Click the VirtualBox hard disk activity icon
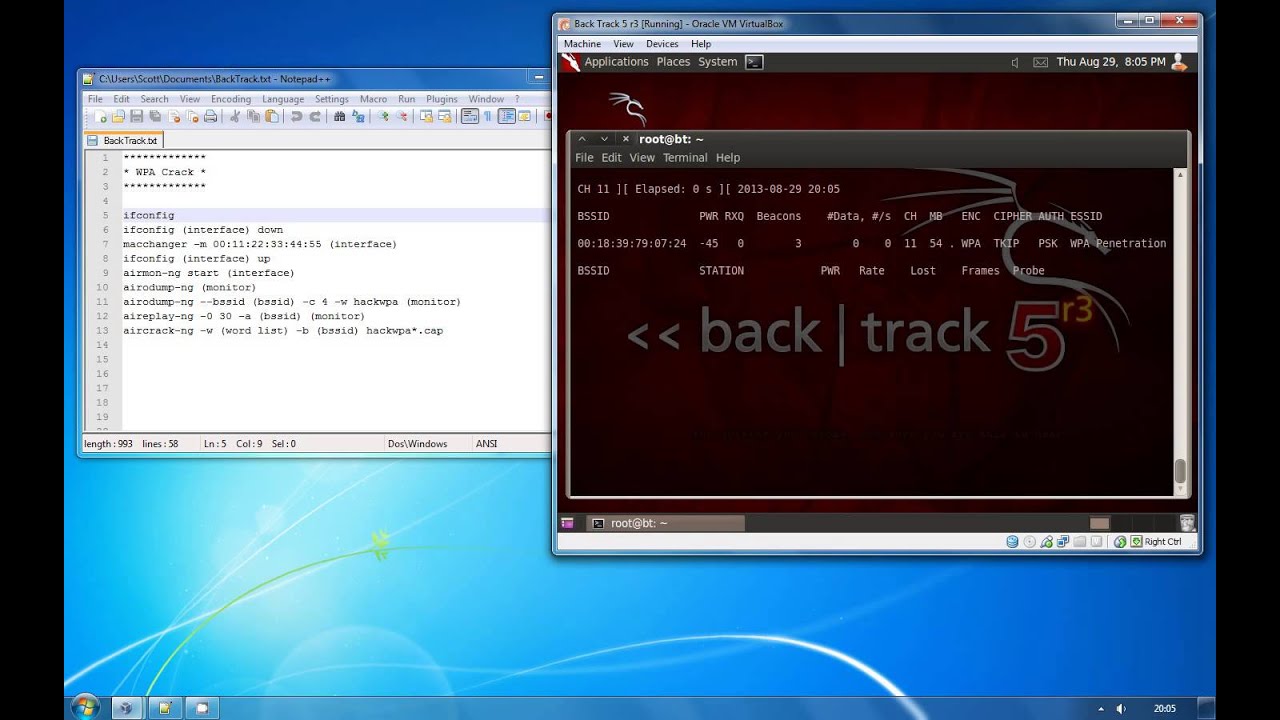The image size is (1280, 720). 1012,542
